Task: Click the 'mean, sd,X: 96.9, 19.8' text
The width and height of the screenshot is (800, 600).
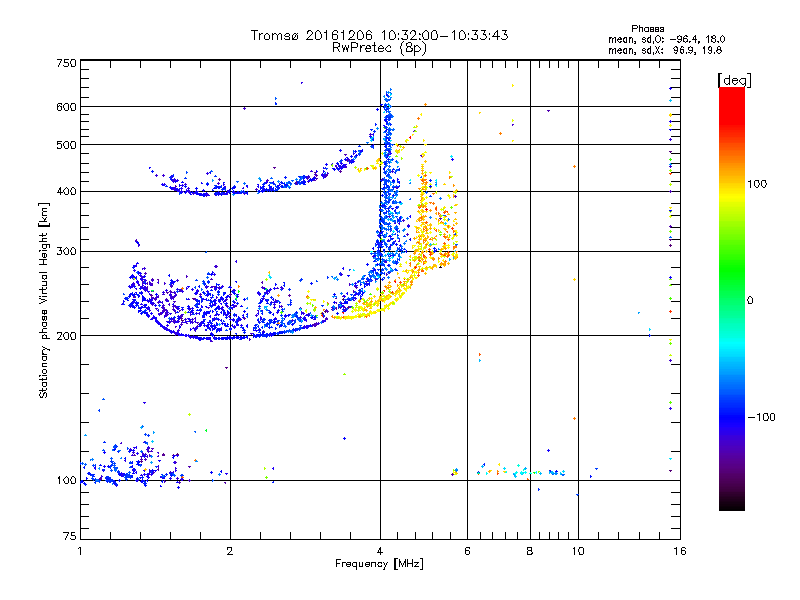Action: tap(665, 50)
